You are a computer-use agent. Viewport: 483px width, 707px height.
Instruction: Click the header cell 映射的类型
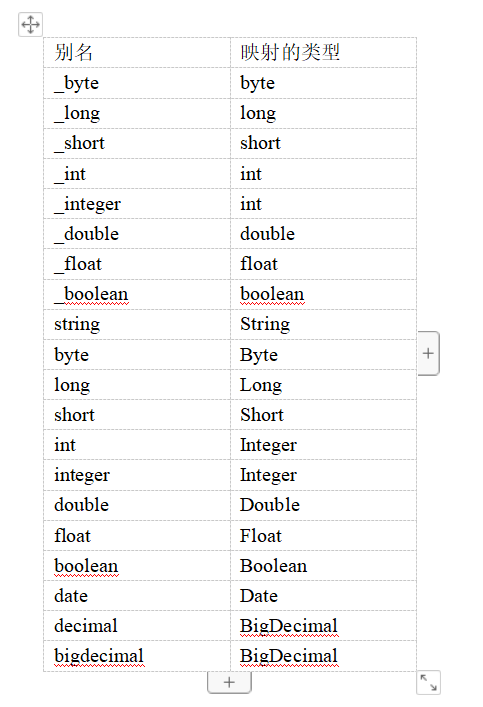[x=323, y=53]
